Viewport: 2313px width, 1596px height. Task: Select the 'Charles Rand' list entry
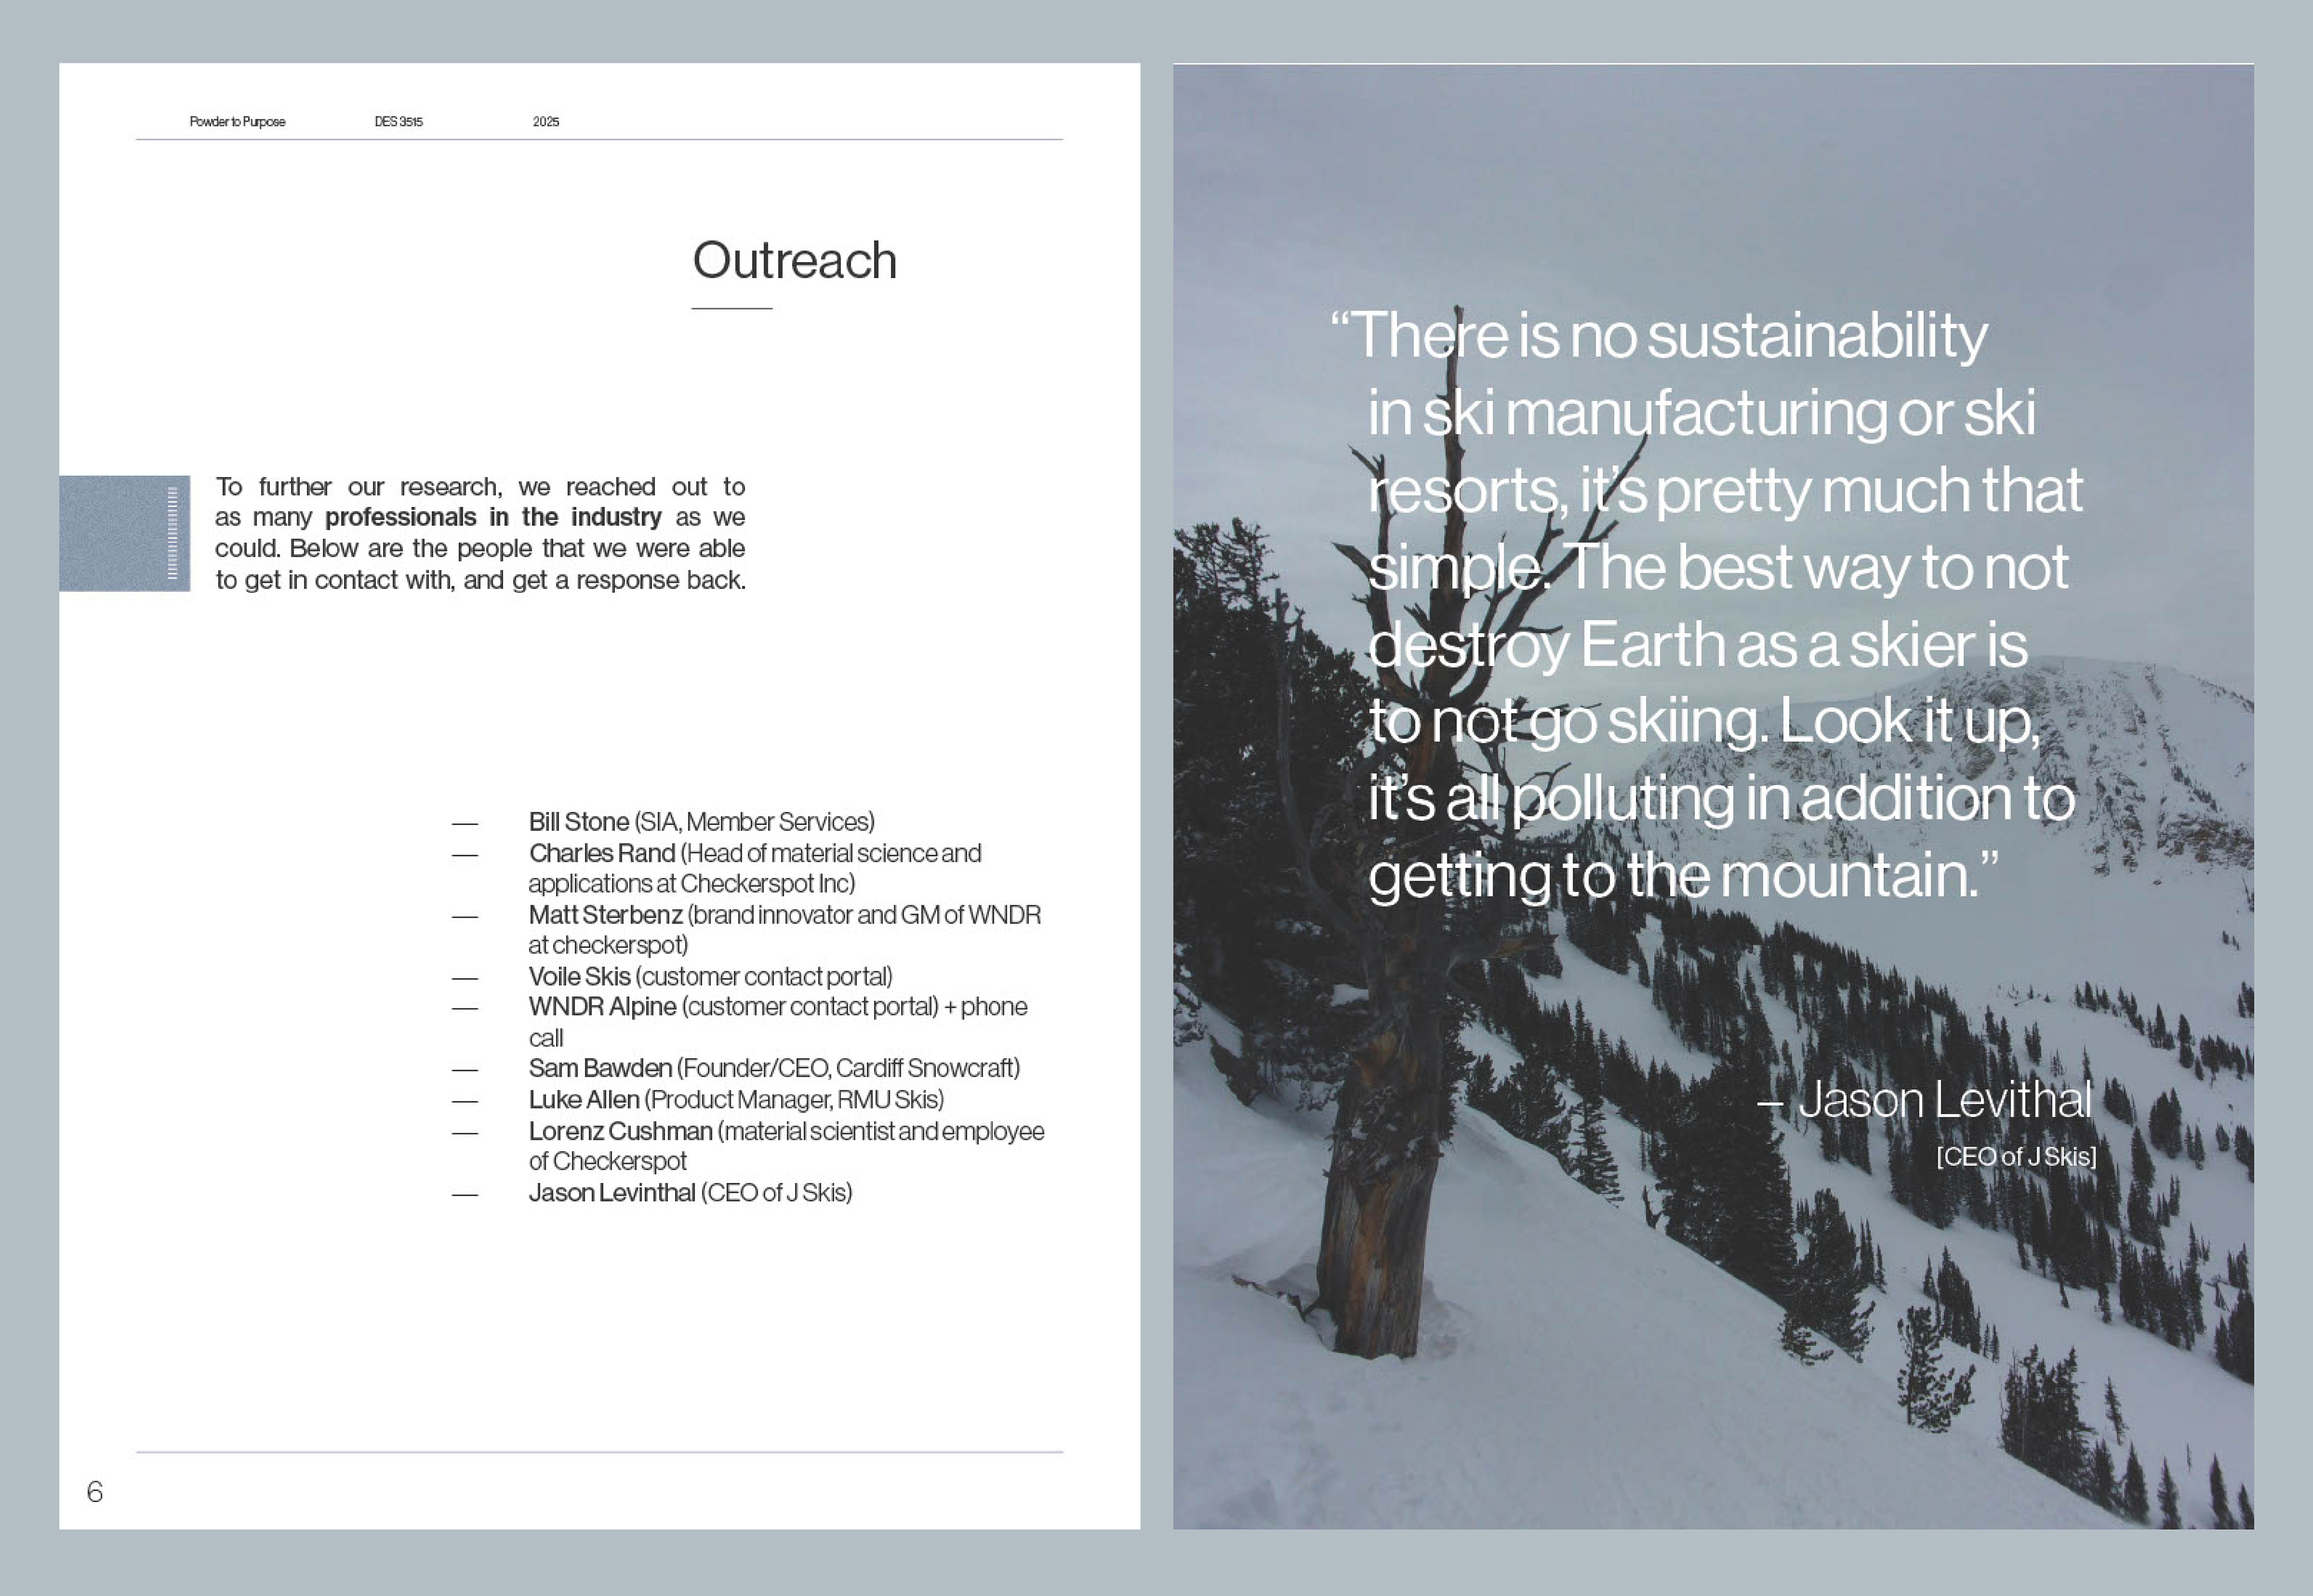755,868
